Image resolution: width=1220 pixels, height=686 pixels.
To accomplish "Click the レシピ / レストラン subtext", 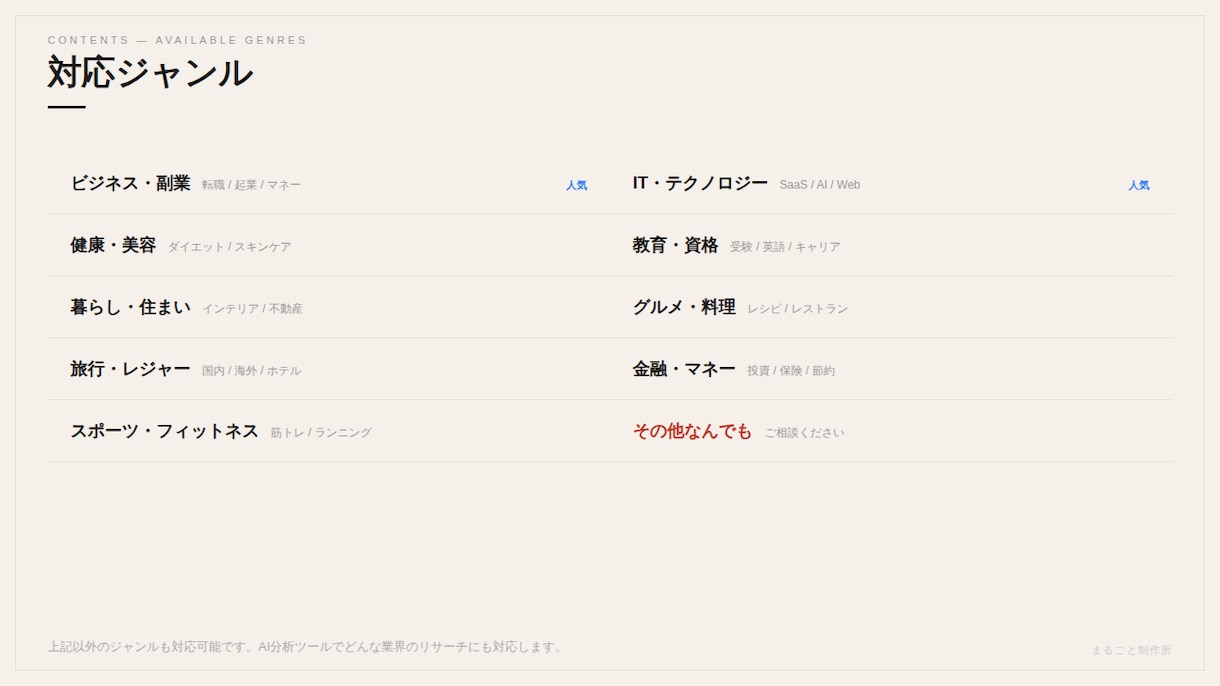I will point(797,309).
